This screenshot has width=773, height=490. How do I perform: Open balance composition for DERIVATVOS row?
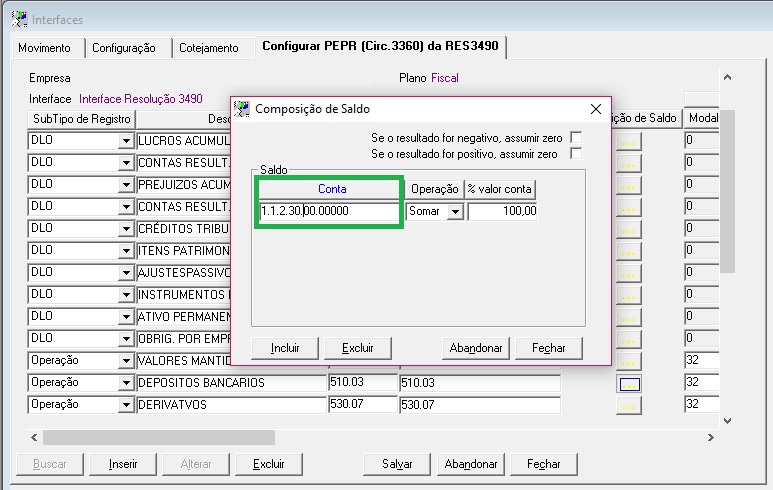click(x=628, y=407)
